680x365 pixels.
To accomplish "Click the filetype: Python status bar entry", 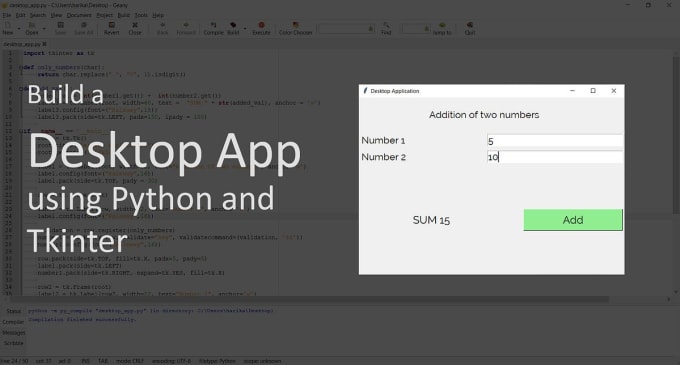I will (217, 361).
